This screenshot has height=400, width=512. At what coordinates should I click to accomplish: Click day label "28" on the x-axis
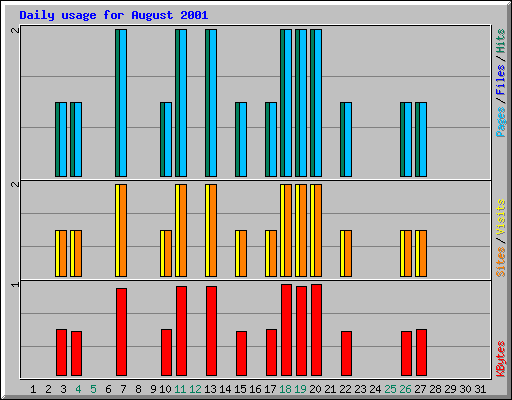coord(435,389)
